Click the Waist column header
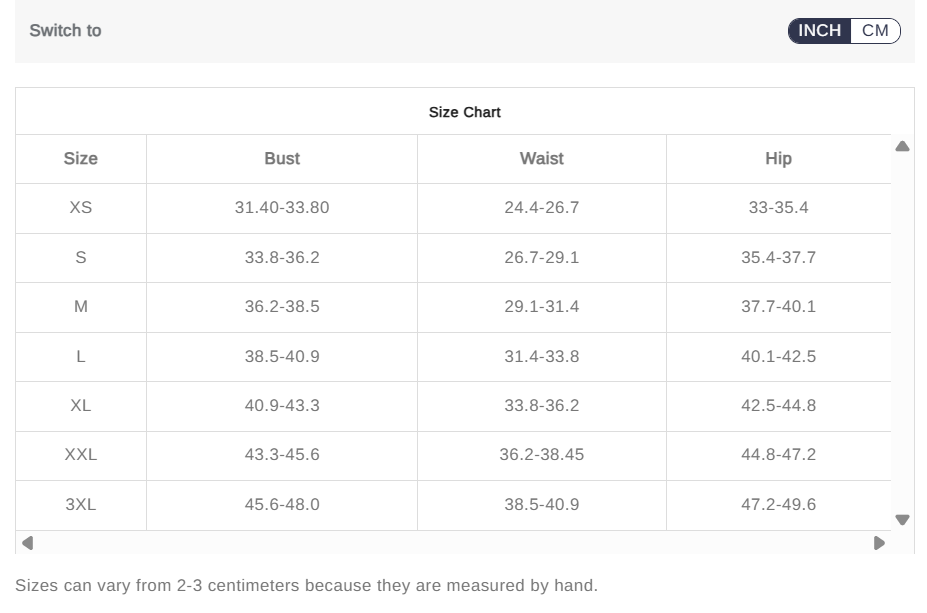The image size is (927, 613). coord(542,158)
